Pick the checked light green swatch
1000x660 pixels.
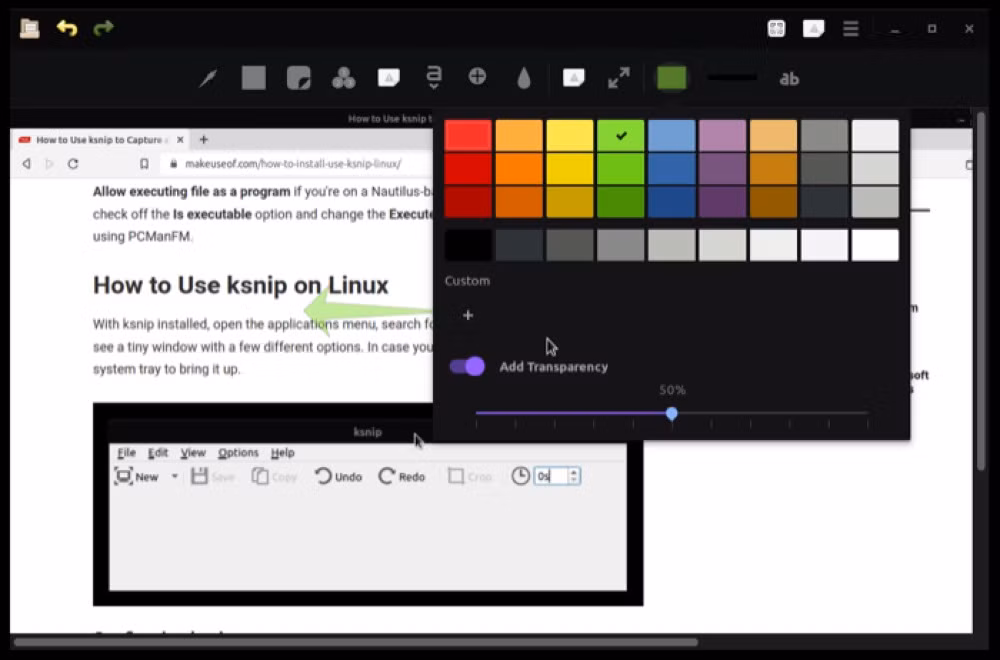[x=621, y=135]
